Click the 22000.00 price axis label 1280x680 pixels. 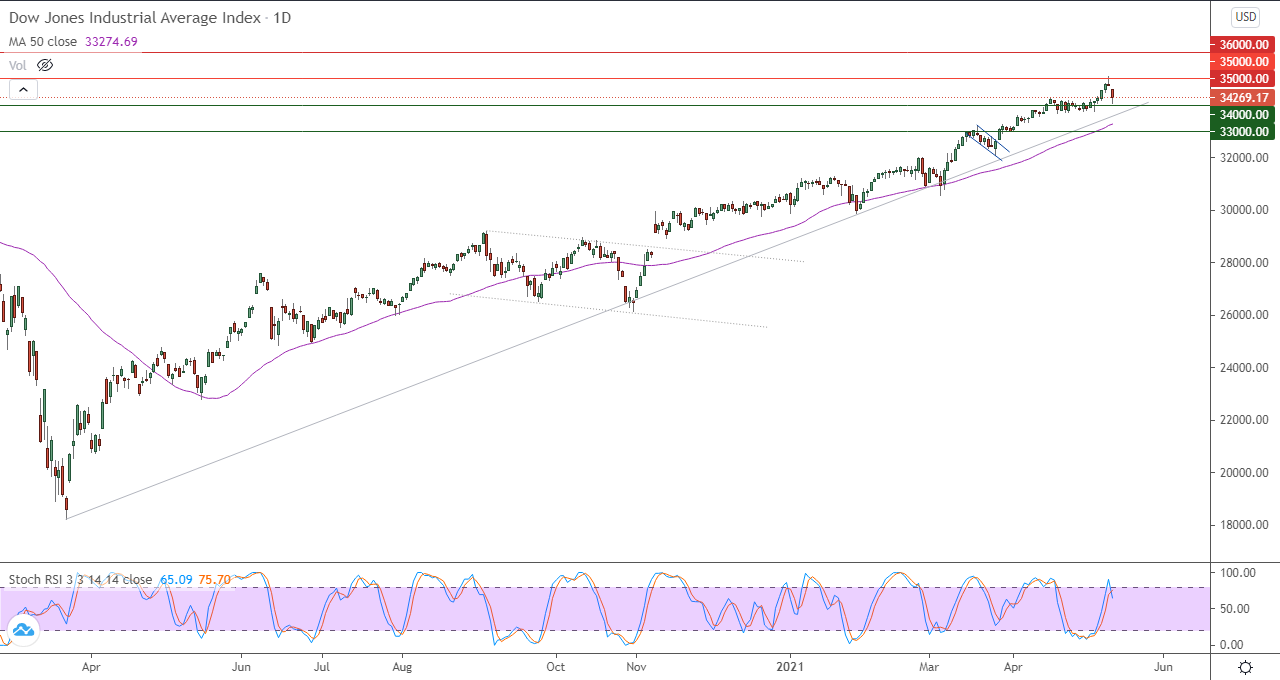[x=1242, y=420]
